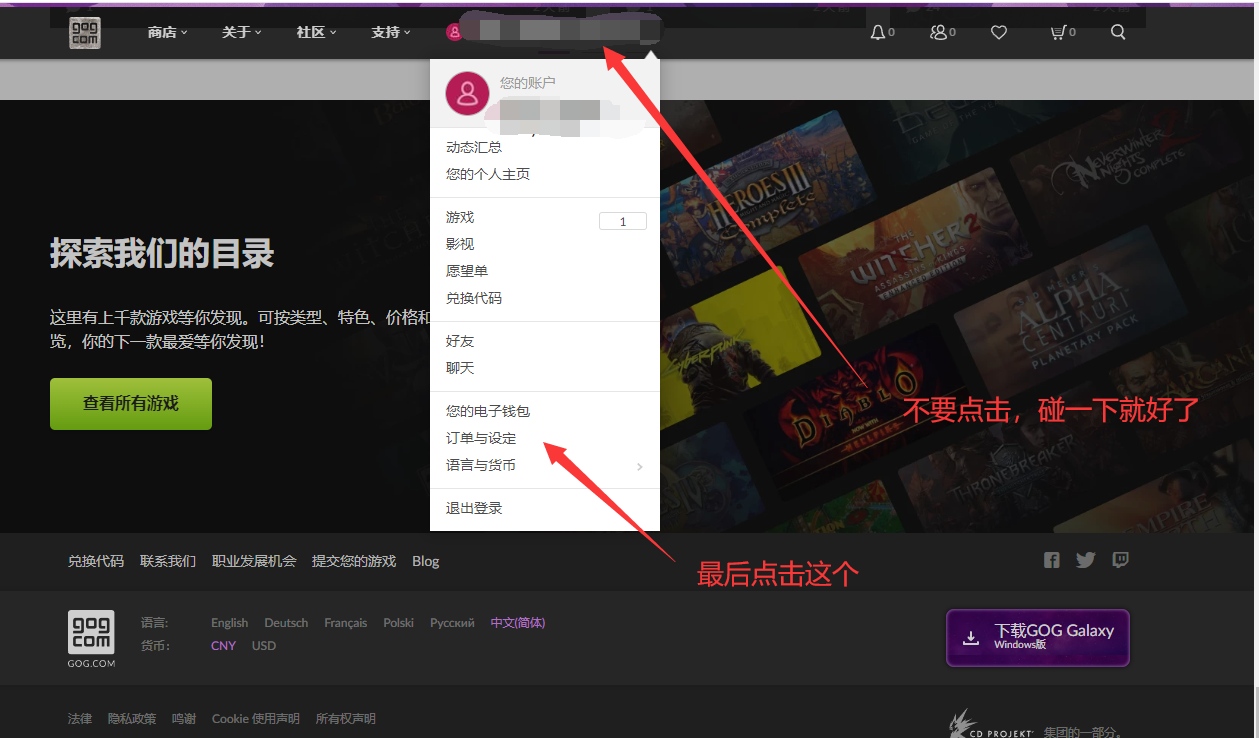Select USD currency
The image size is (1259, 738).
264,645
